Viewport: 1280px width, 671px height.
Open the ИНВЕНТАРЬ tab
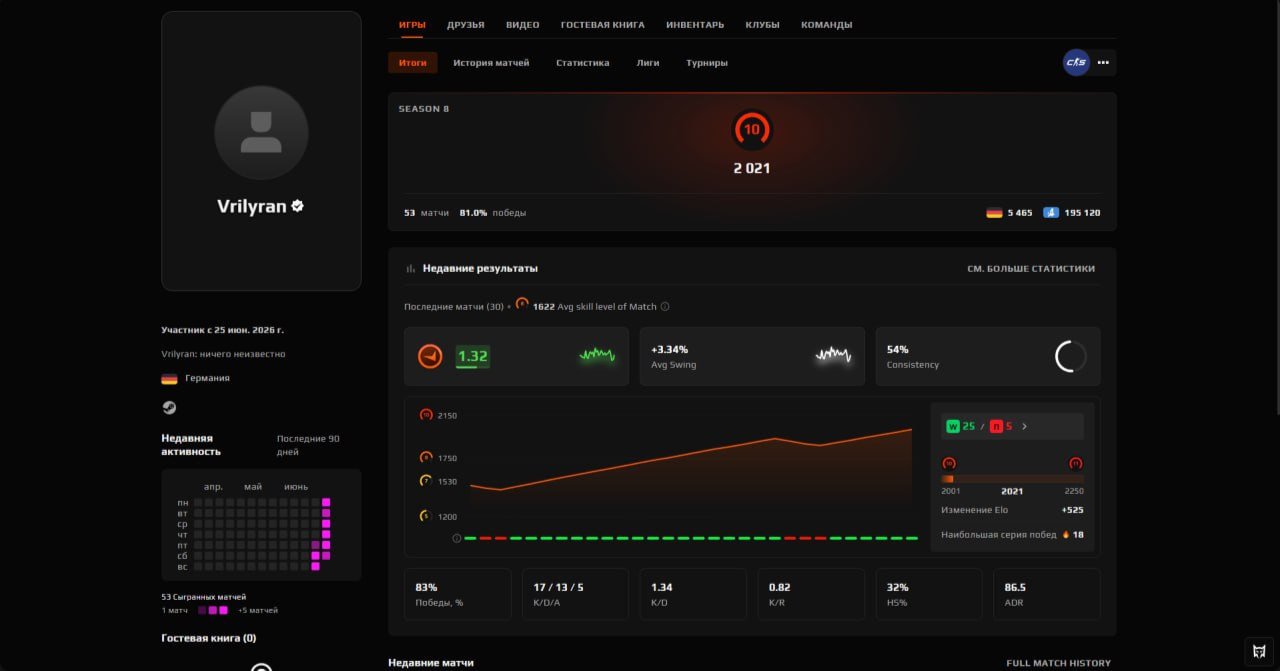pos(695,25)
